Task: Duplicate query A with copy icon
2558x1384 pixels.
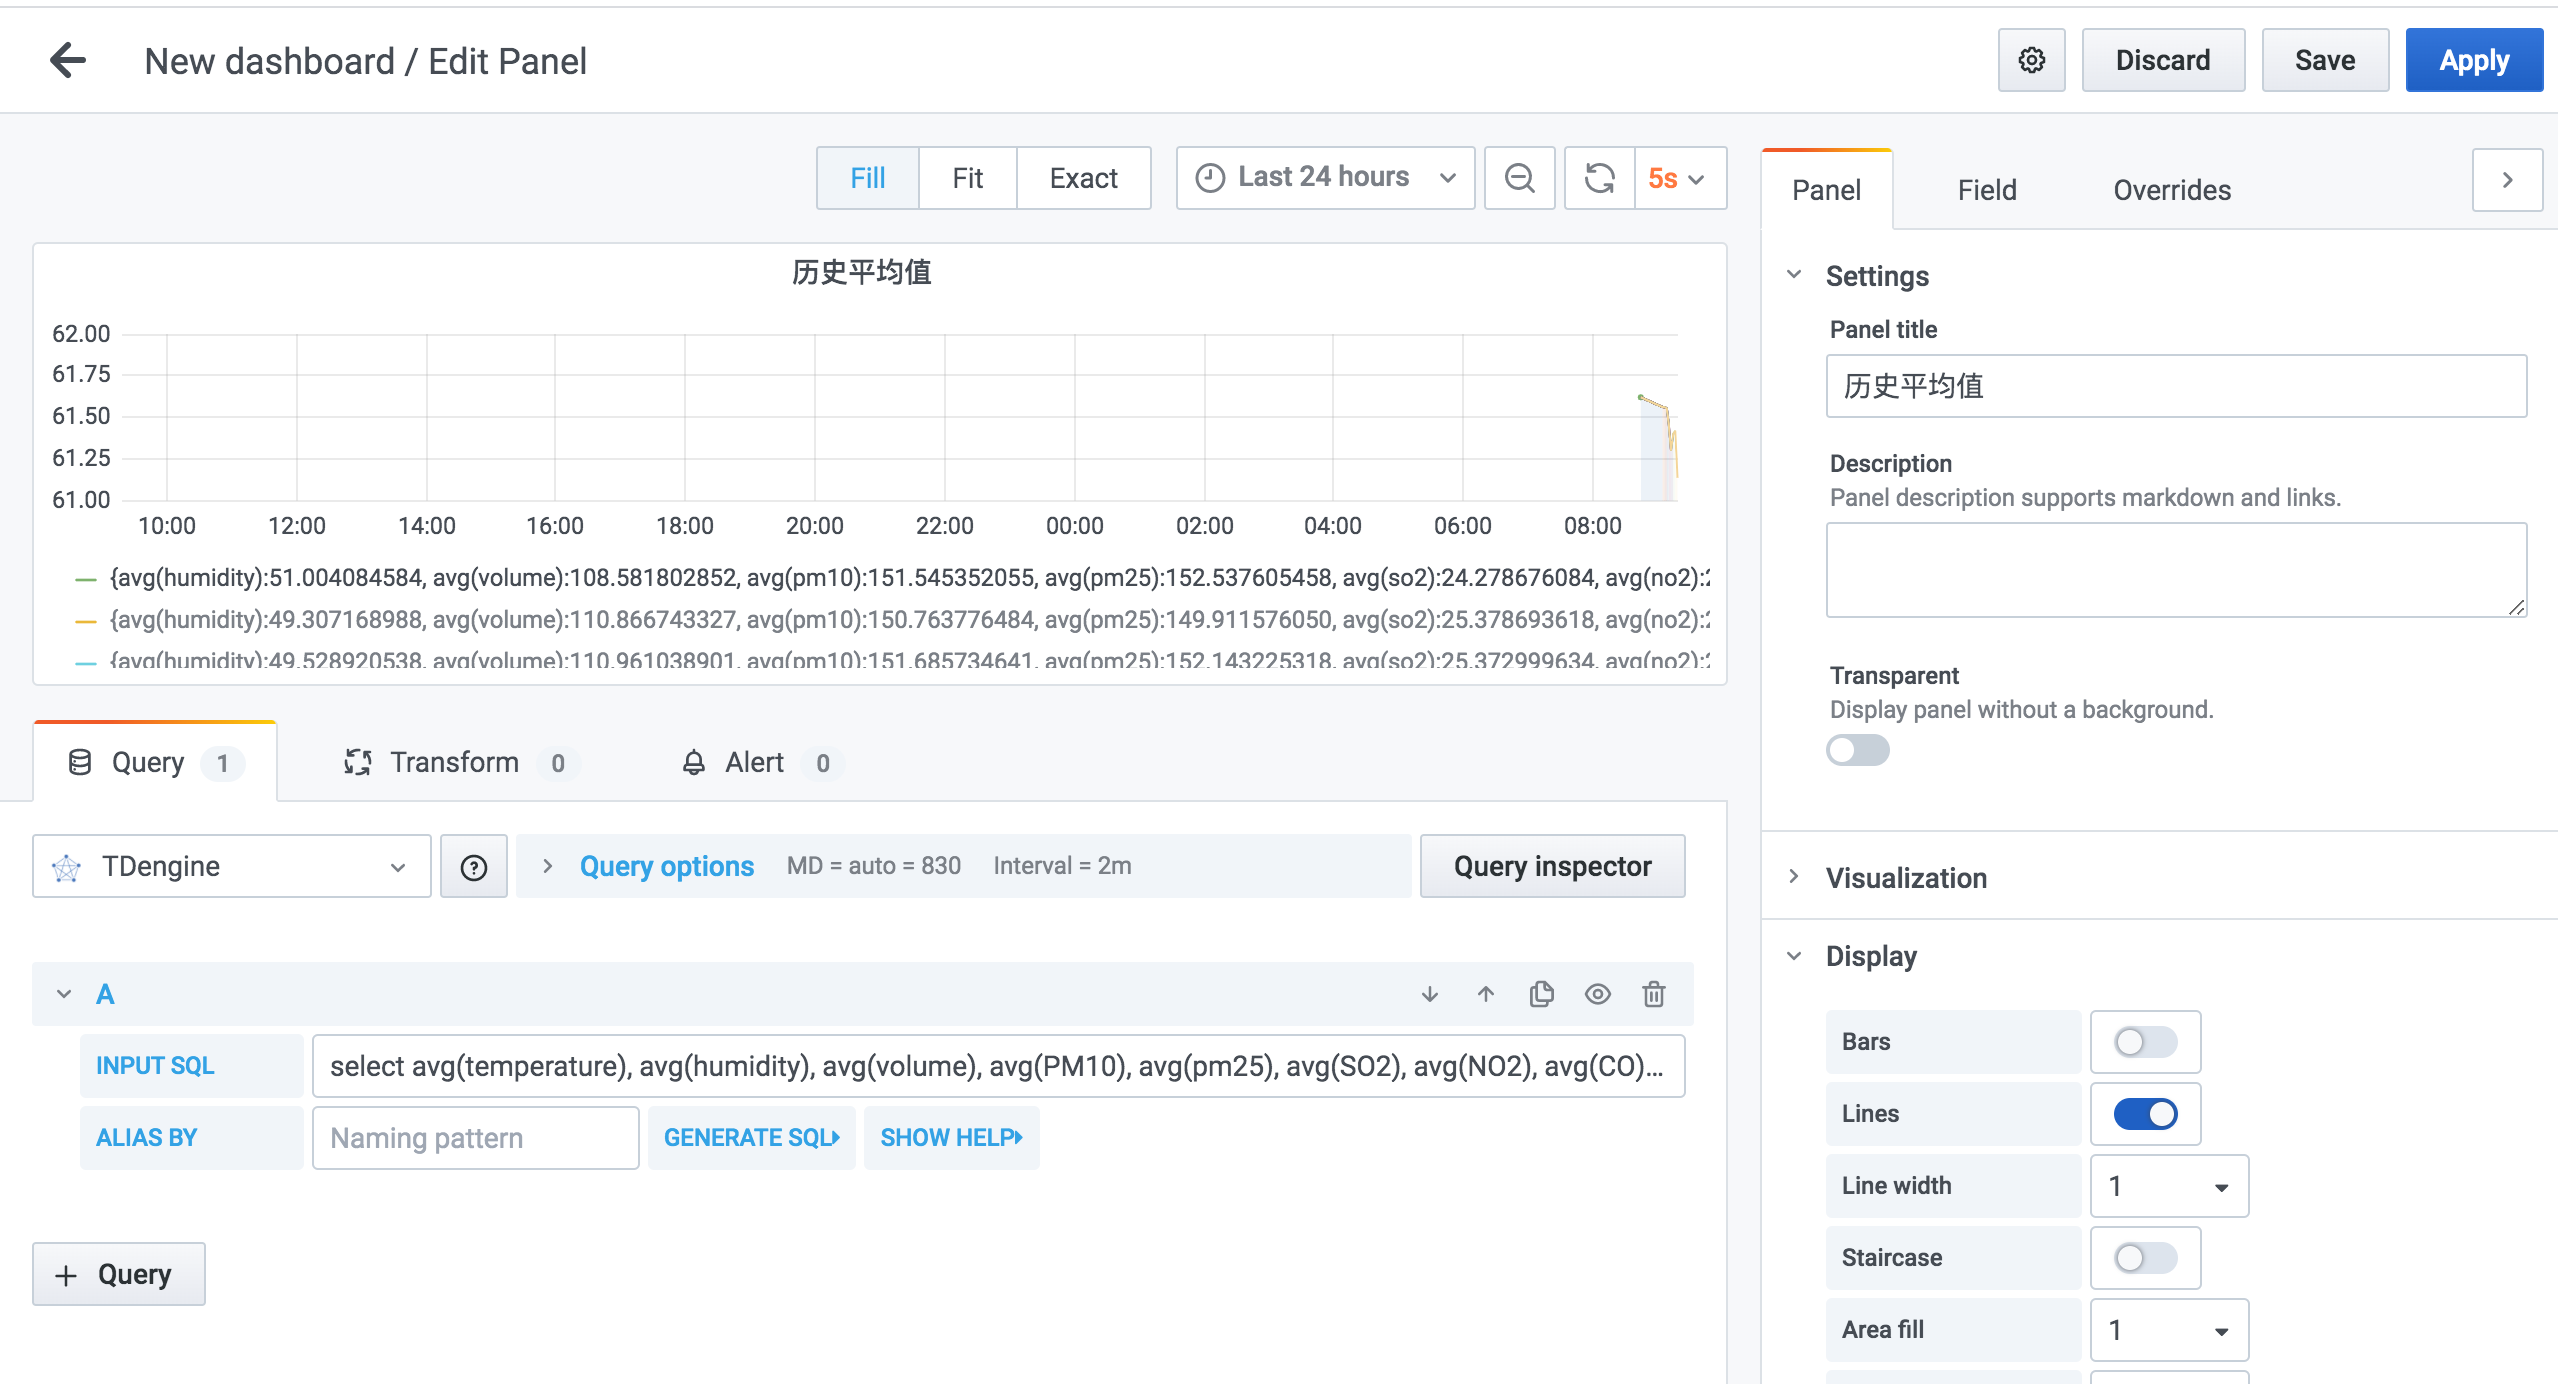Action: 1542,994
